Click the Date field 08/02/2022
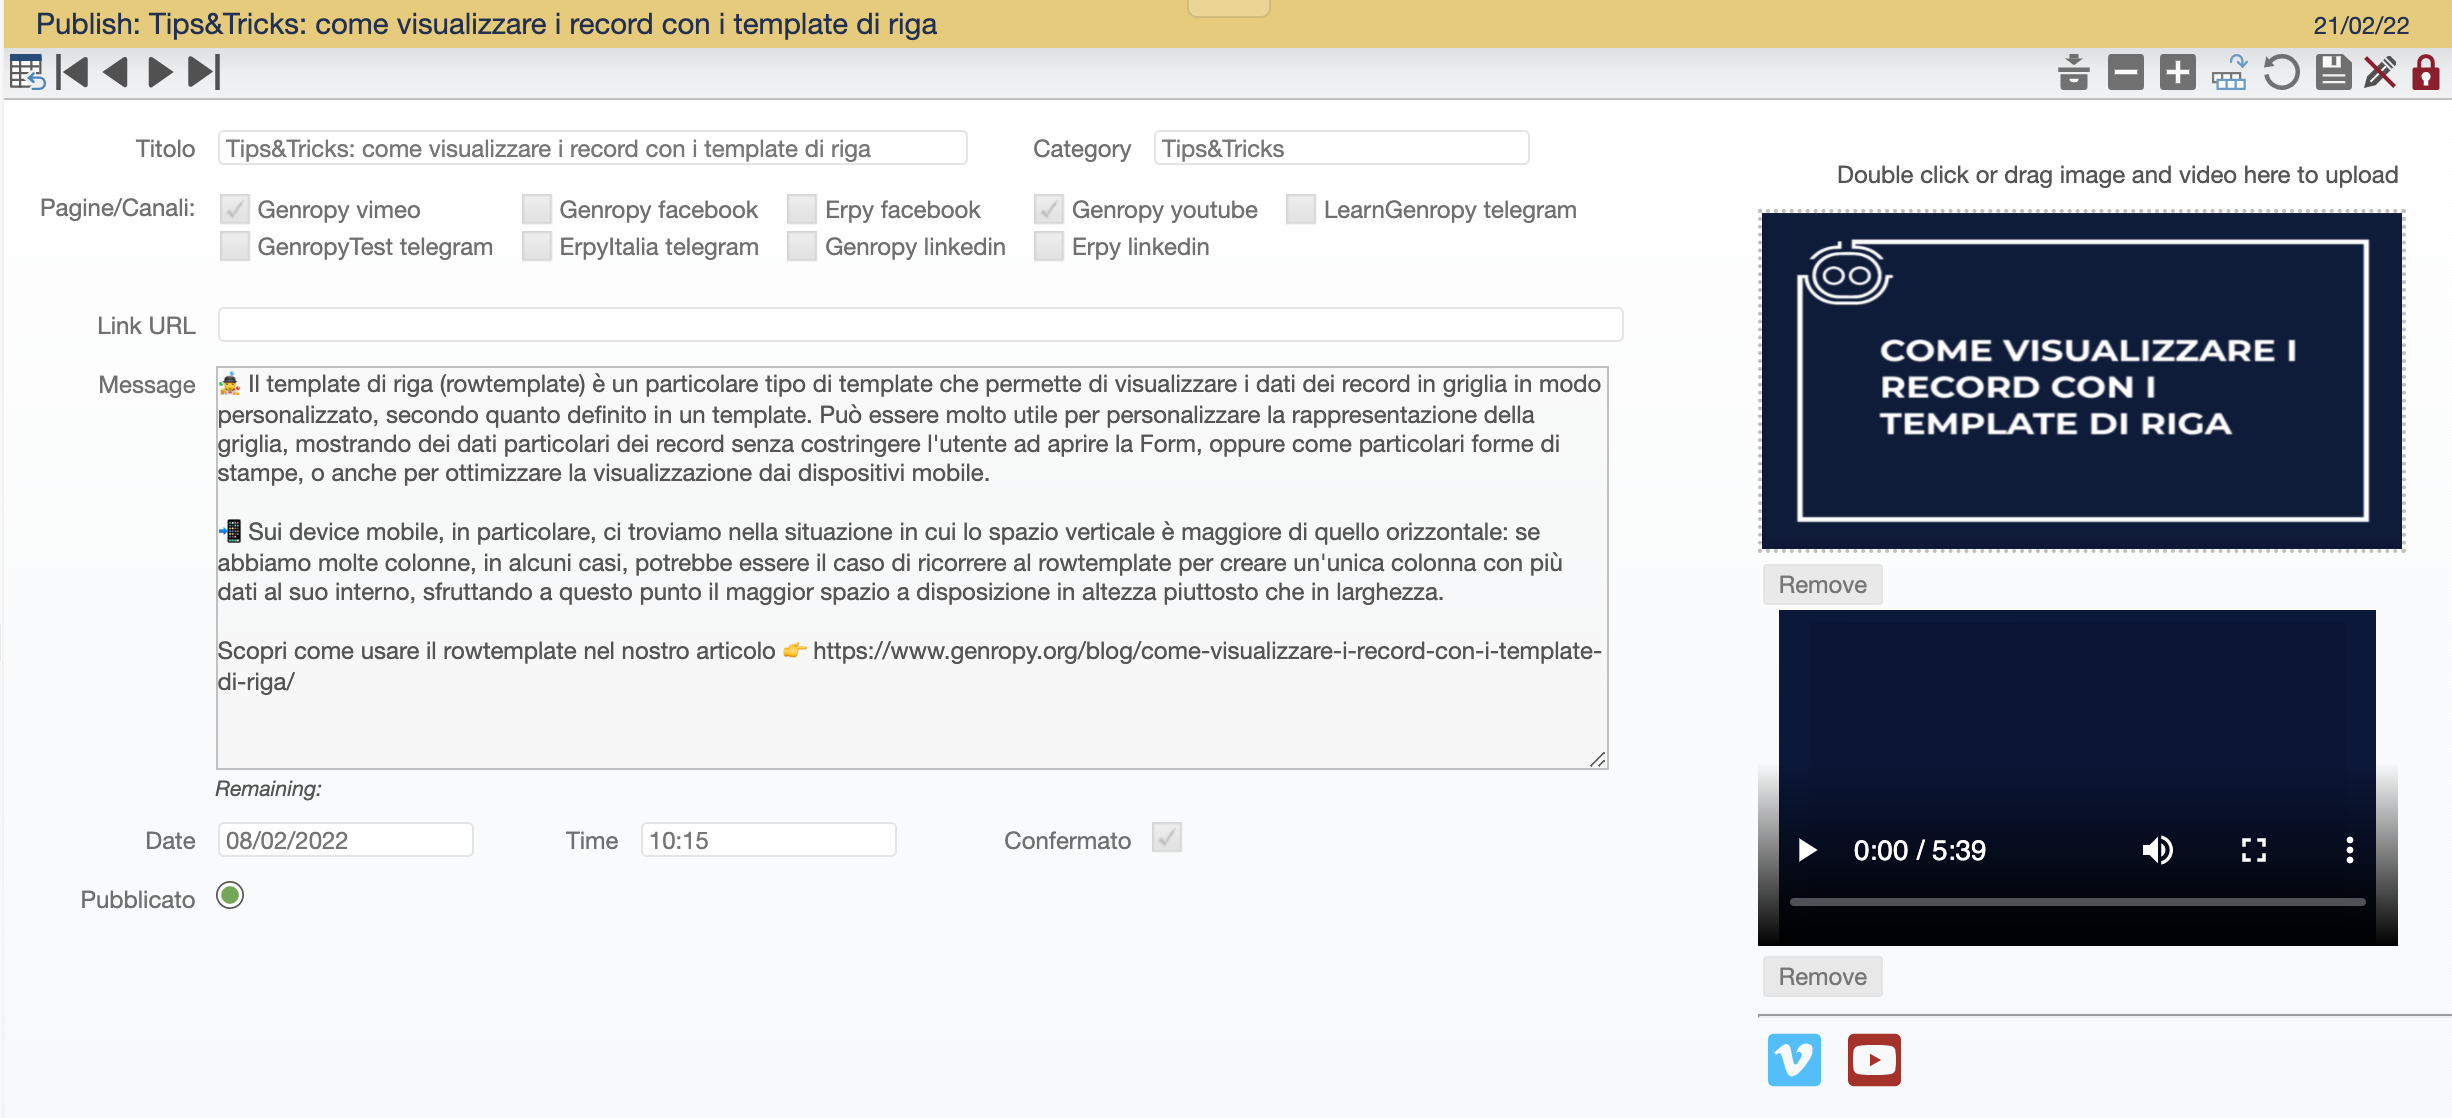The width and height of the screenshot is (2452, 1118). [x=345, y=840]
